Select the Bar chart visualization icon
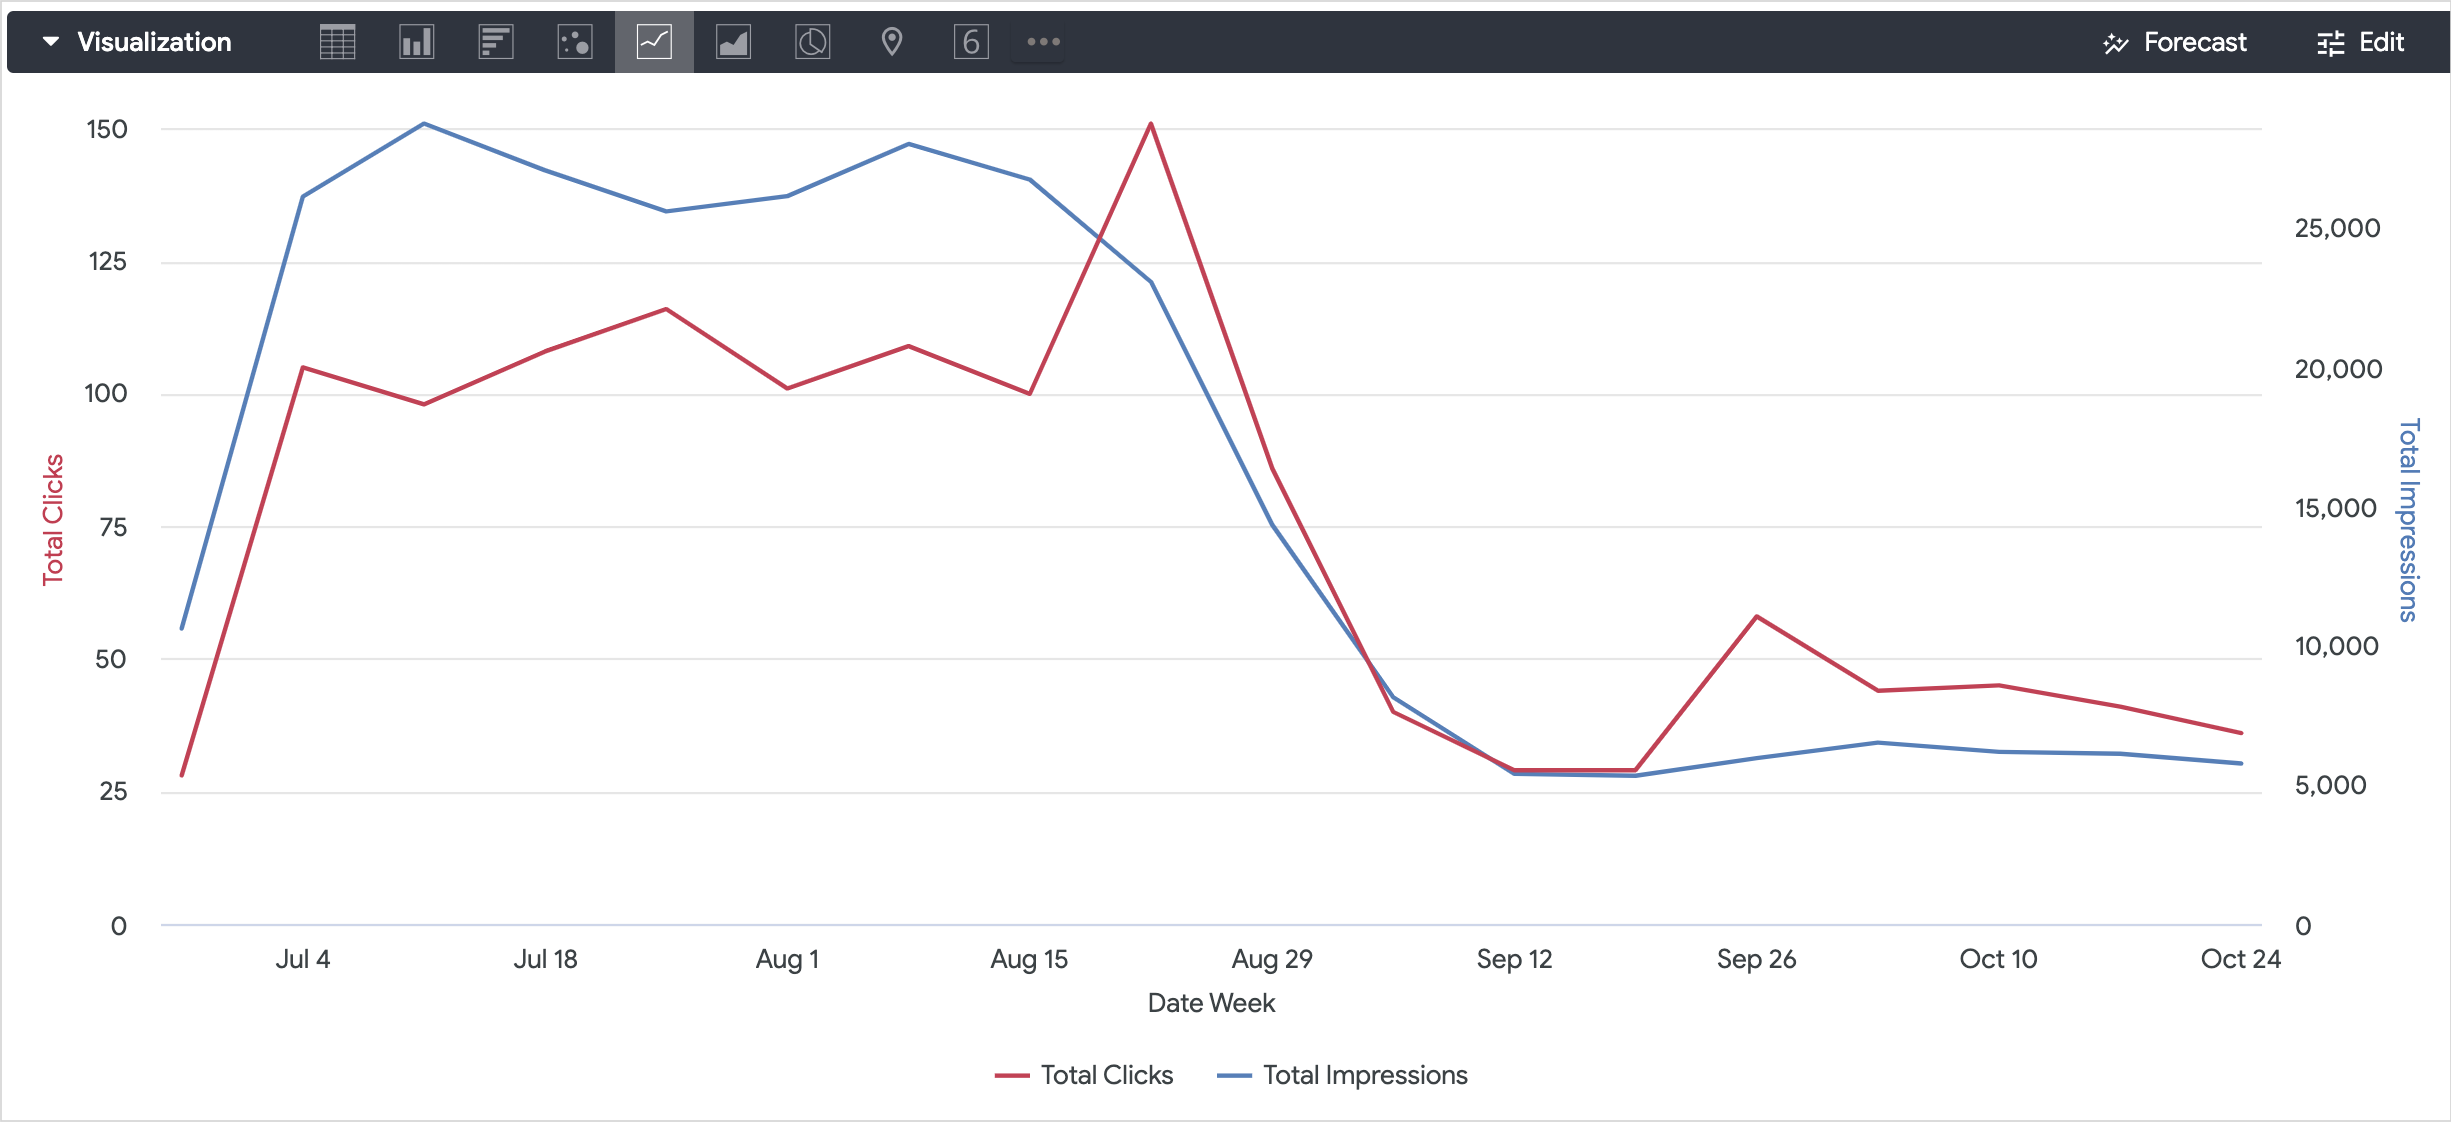 [x=495, y=42]
